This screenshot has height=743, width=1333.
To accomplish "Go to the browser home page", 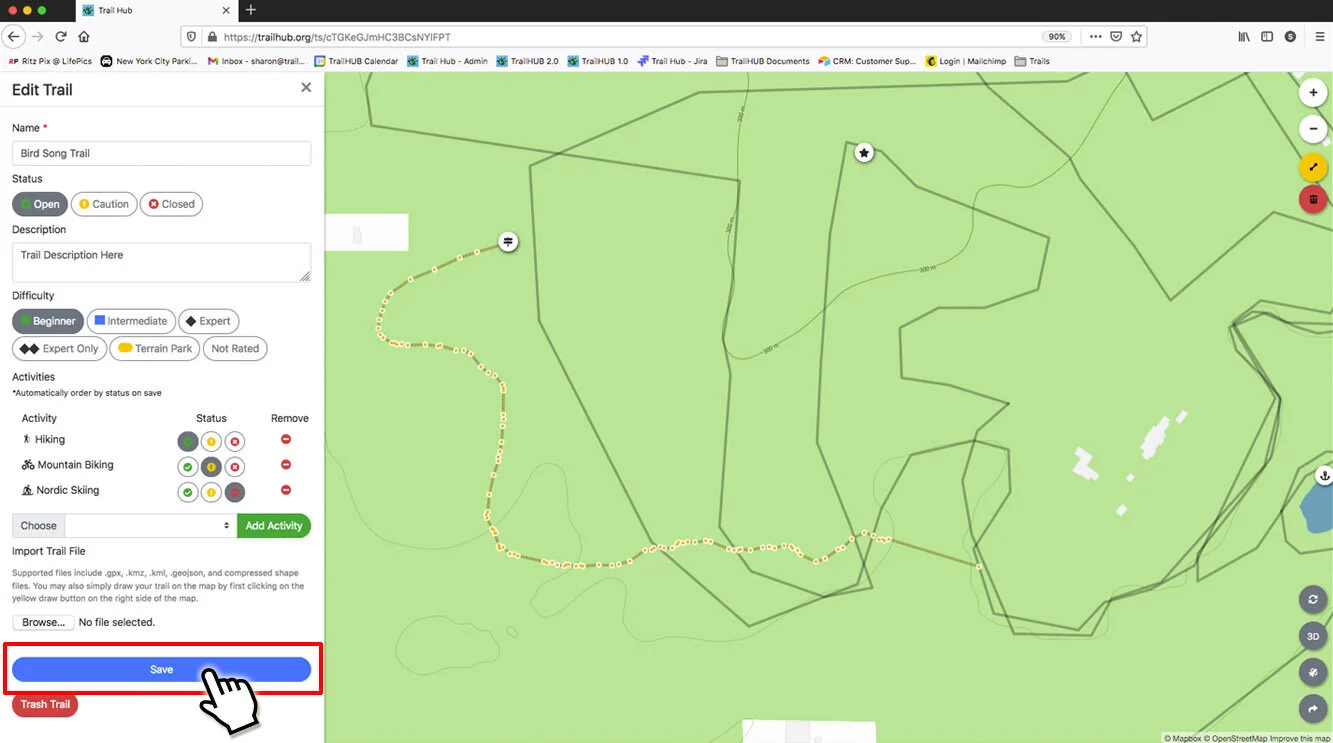I will pyautogui.click(x=84, y=36).
